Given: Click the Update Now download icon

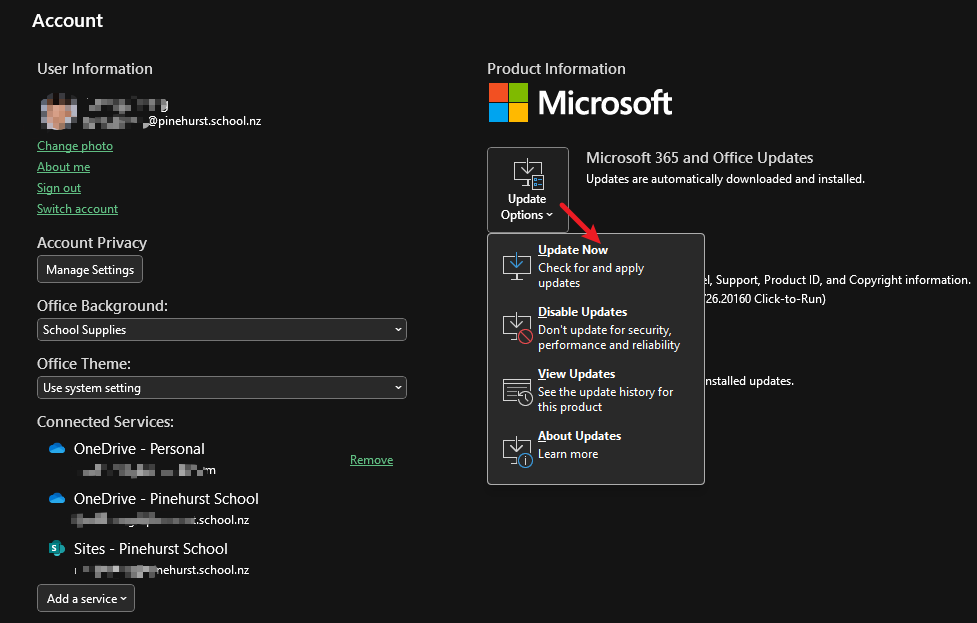Looking at the screenshot, I should click(x=517, y=267).
